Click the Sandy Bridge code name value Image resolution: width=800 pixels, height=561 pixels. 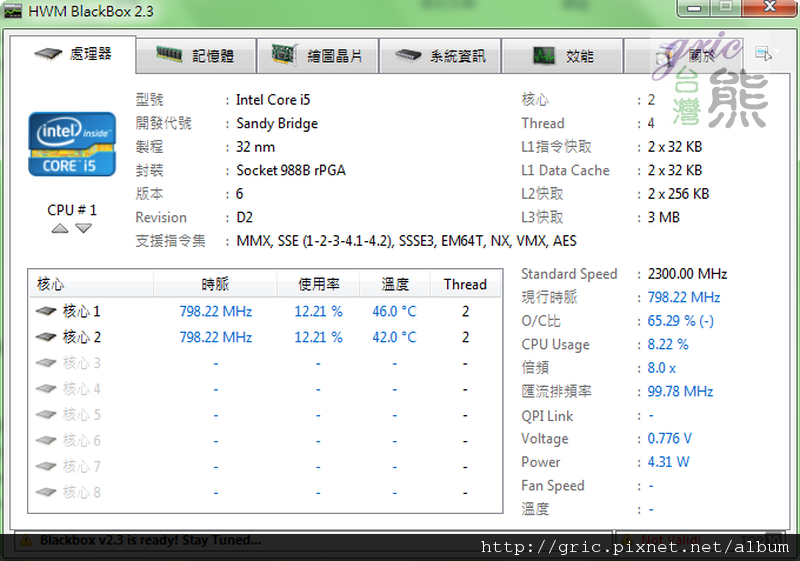277,123
